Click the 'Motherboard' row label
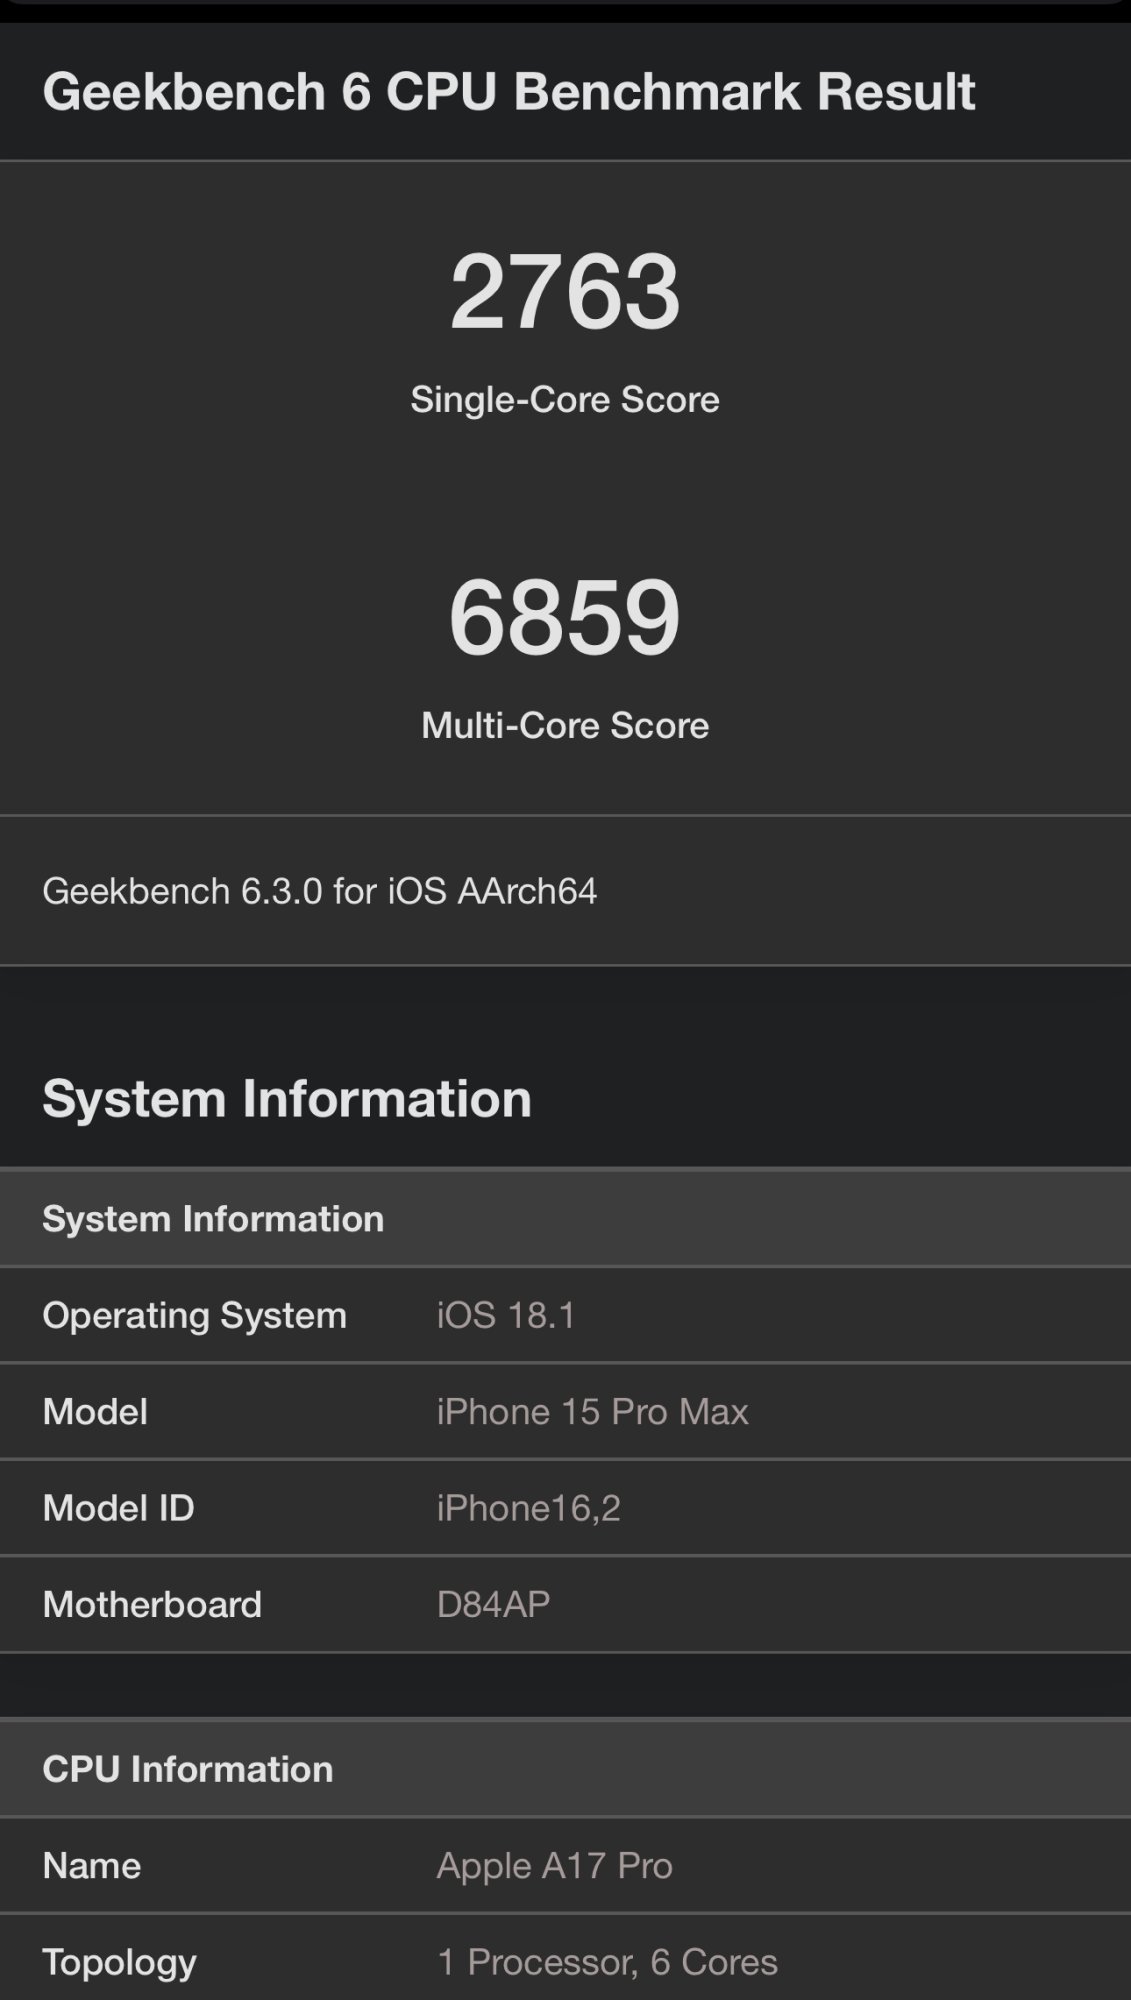This screenshot has width=1131, height=2000. point(152,1604)
